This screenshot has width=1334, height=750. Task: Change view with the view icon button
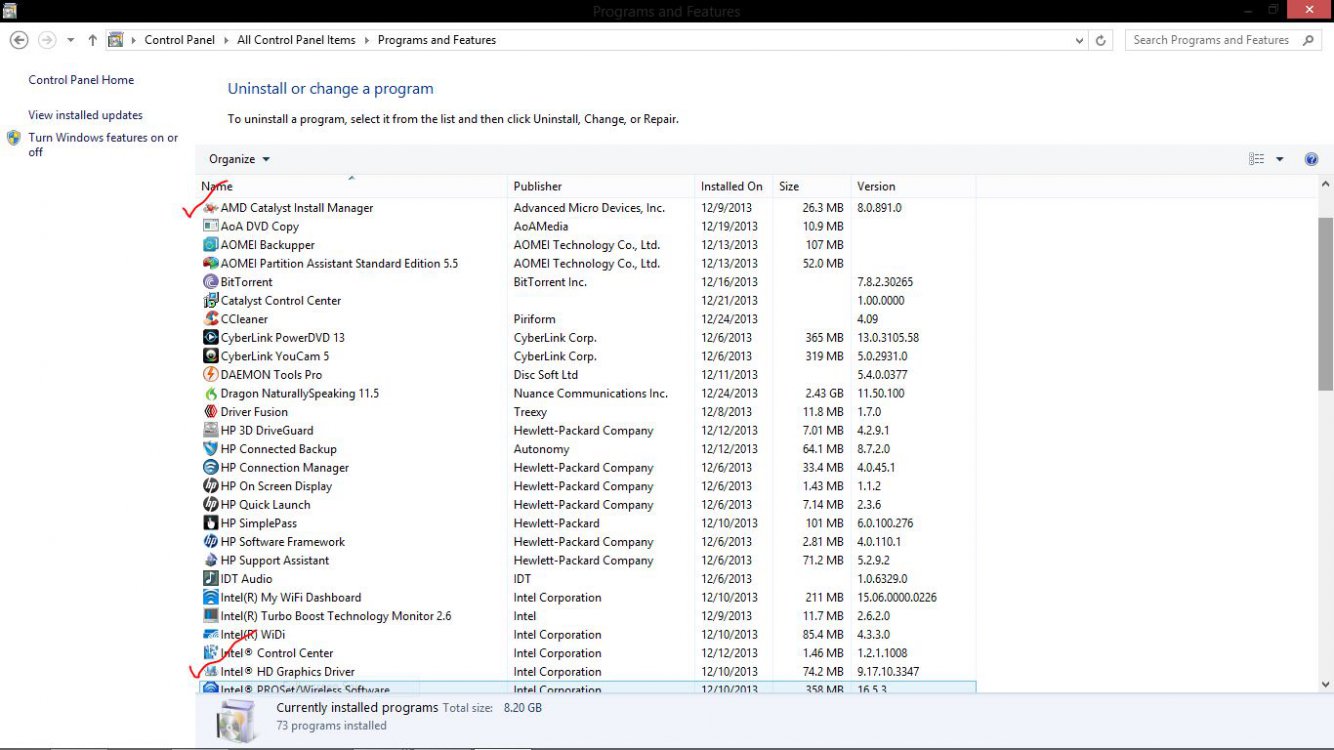(1257, 159)
